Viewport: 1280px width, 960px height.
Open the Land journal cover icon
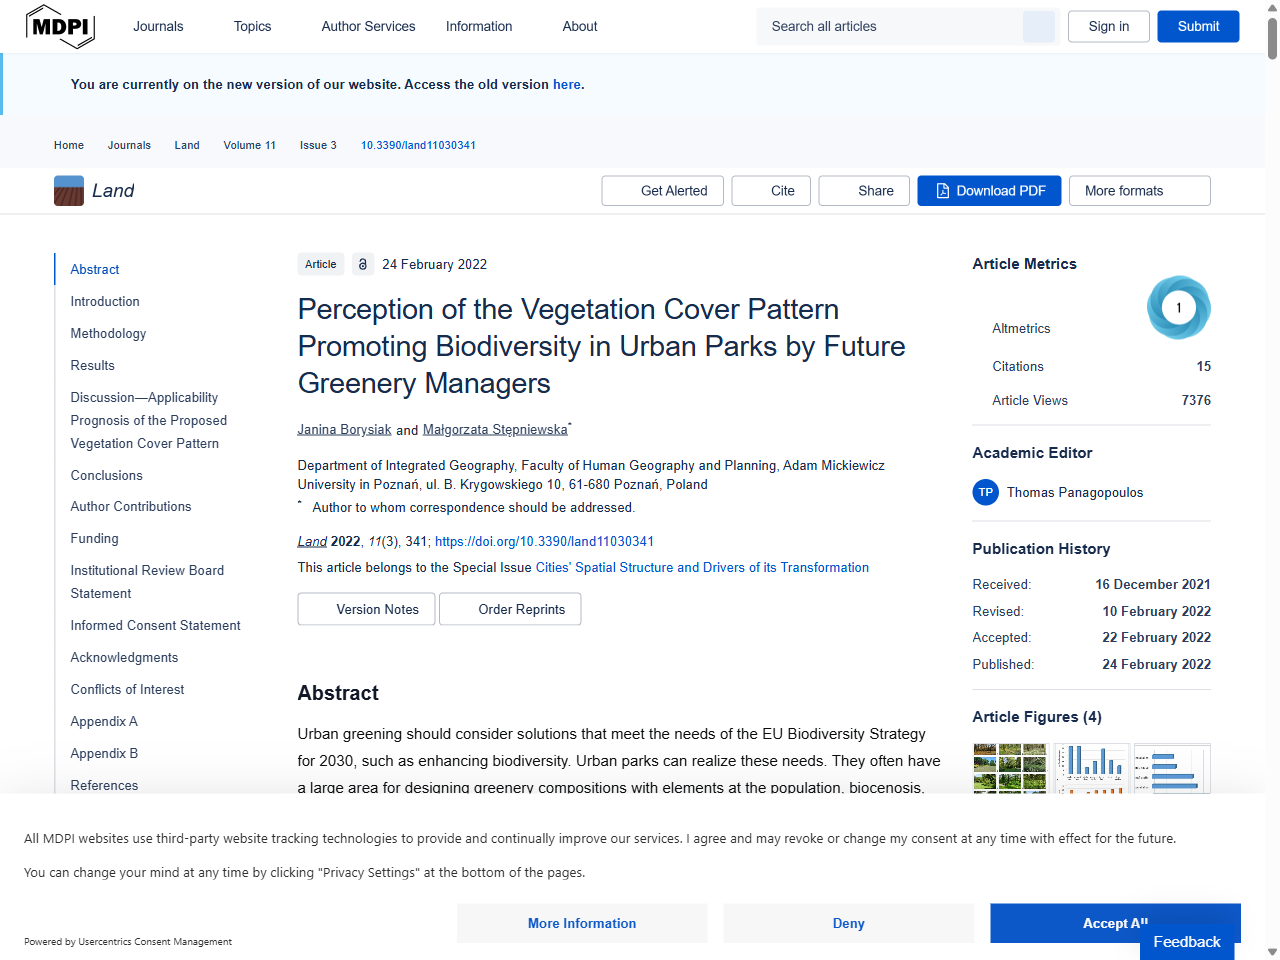69,191
